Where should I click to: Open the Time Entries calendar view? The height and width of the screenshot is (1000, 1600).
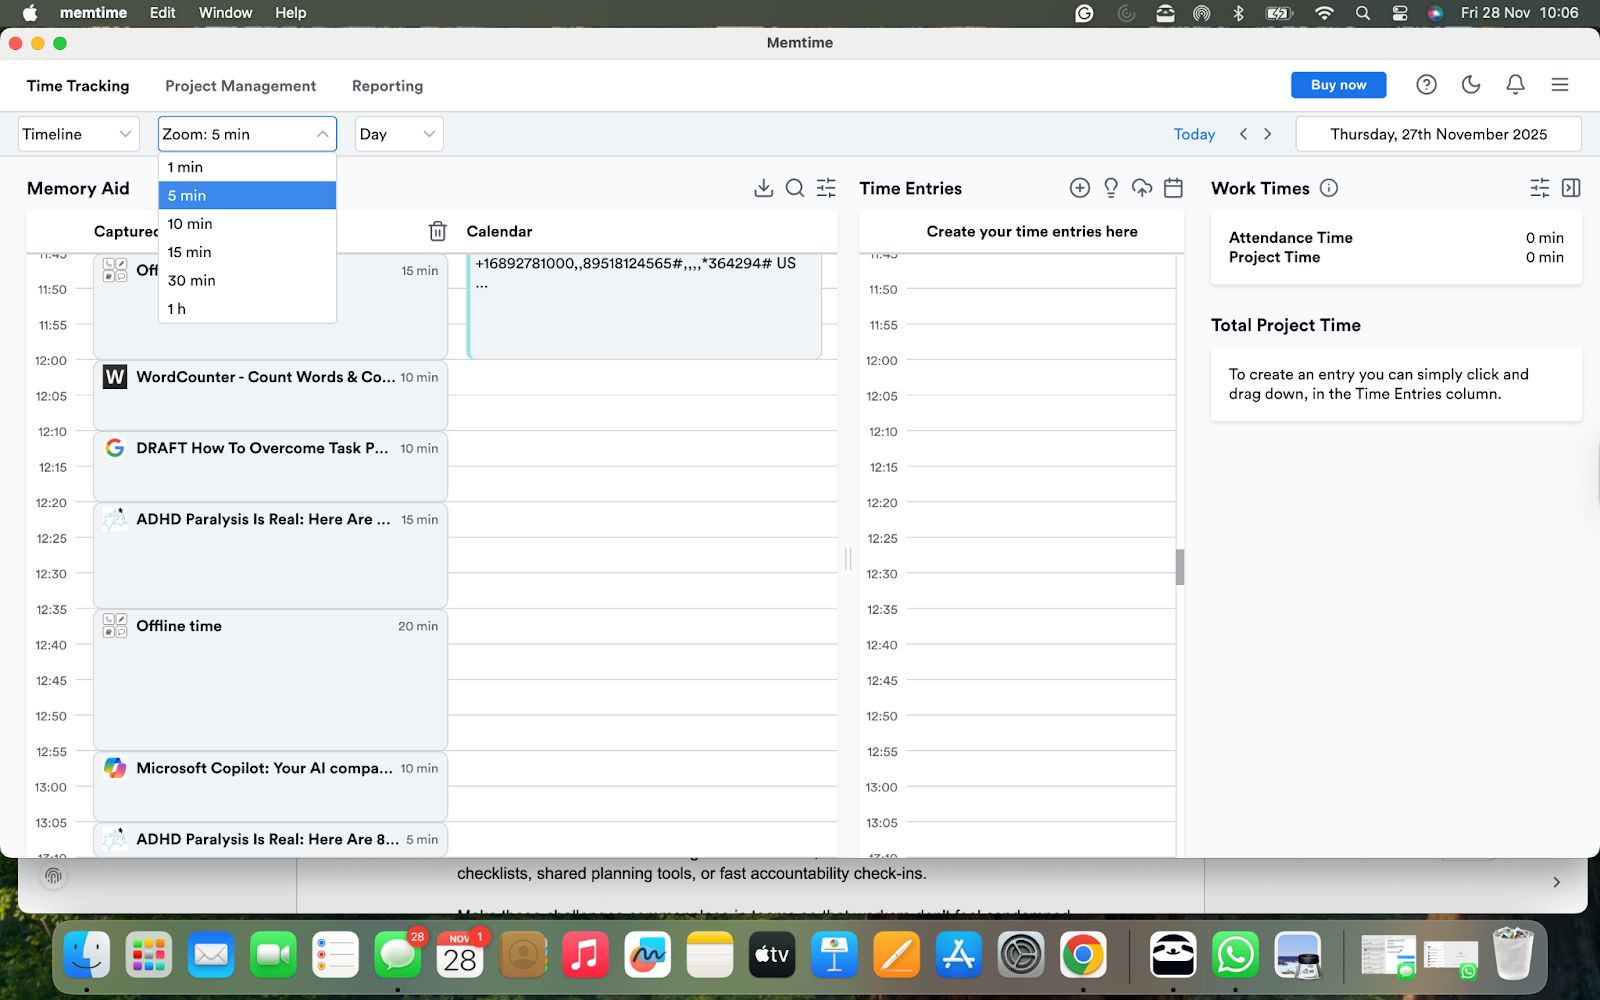point(1173,187)
